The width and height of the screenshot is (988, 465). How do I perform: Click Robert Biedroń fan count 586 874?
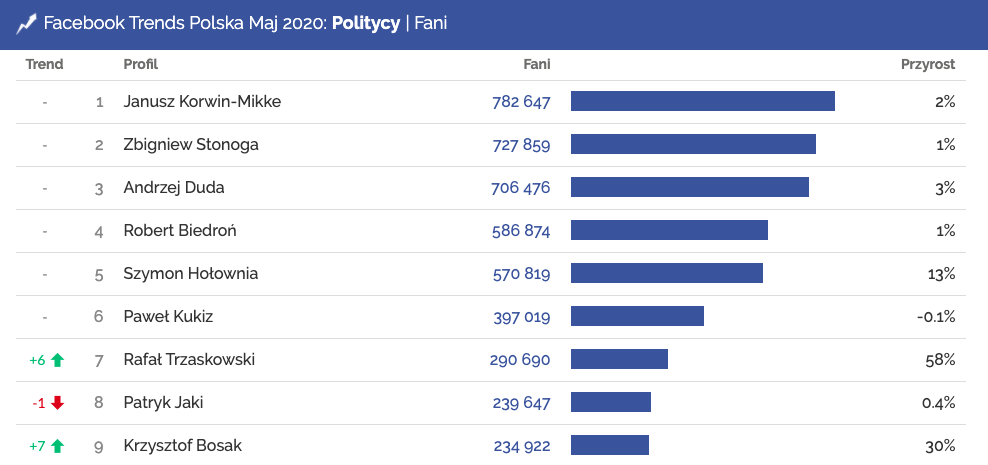point(521,231)
